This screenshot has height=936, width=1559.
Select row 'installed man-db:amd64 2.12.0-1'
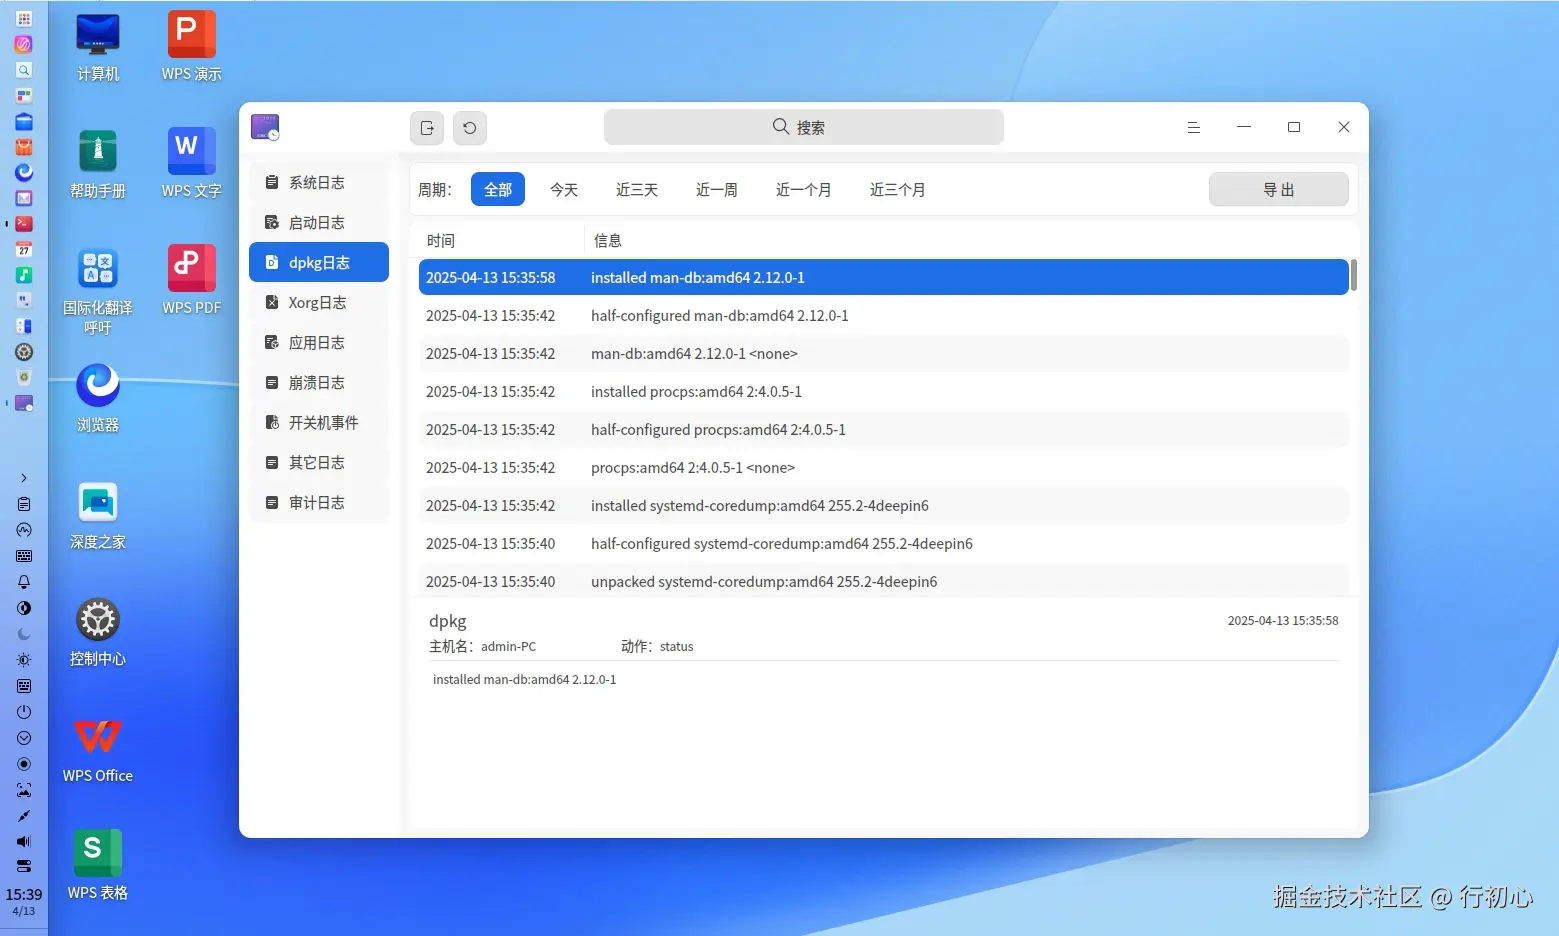click(x=883, y=278)
